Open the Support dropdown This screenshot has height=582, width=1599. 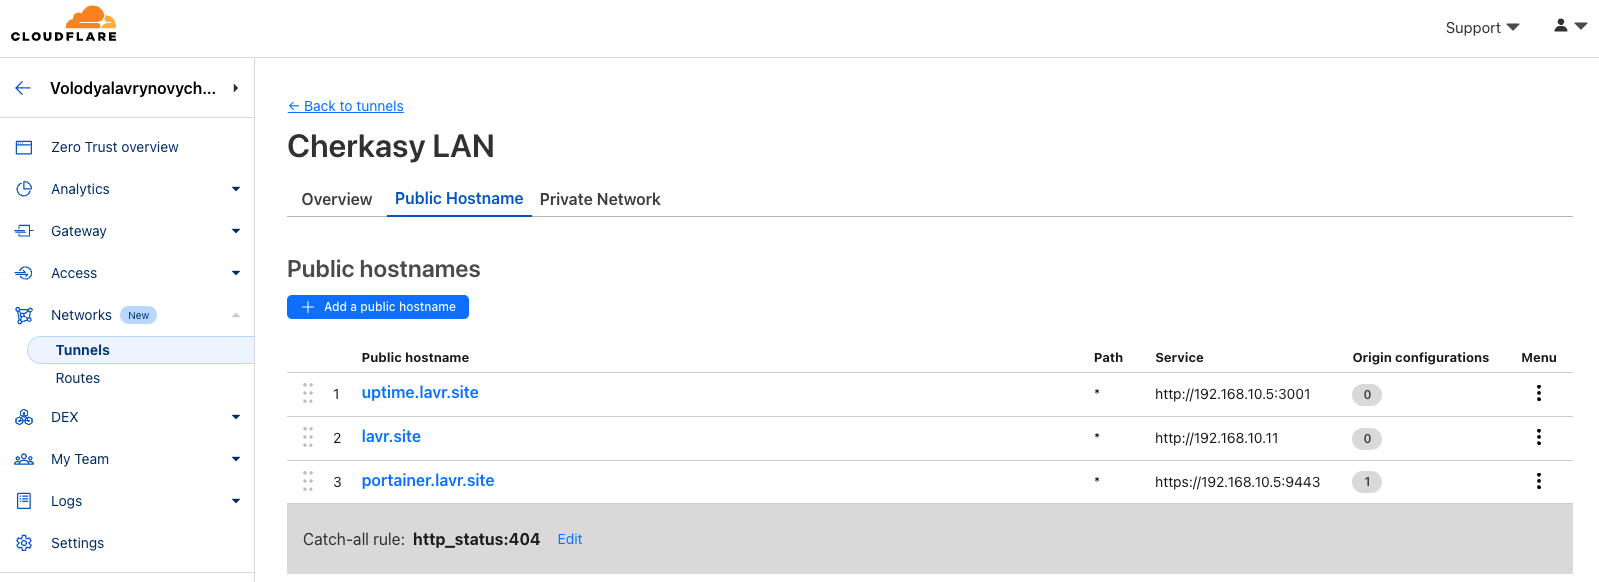tap(1482, 28)
